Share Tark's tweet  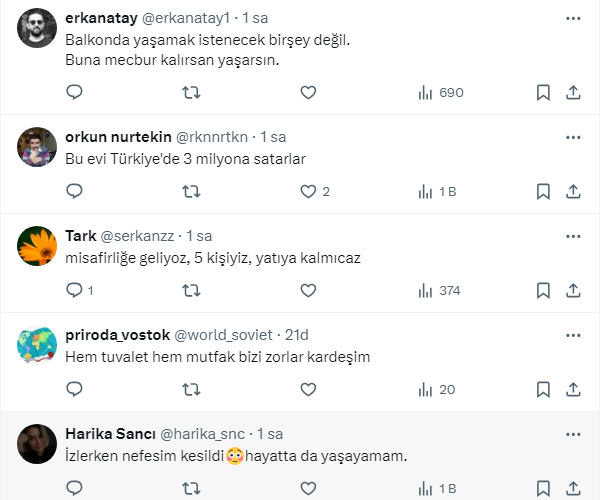tap(574, 290)
